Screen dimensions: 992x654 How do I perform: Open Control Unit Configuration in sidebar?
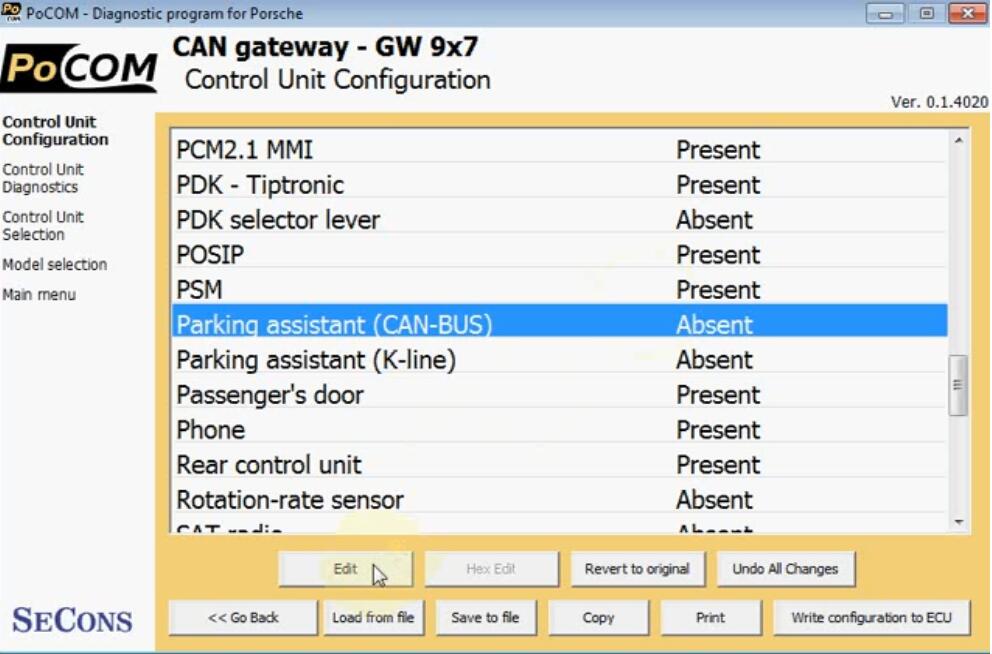pos(55,130)
